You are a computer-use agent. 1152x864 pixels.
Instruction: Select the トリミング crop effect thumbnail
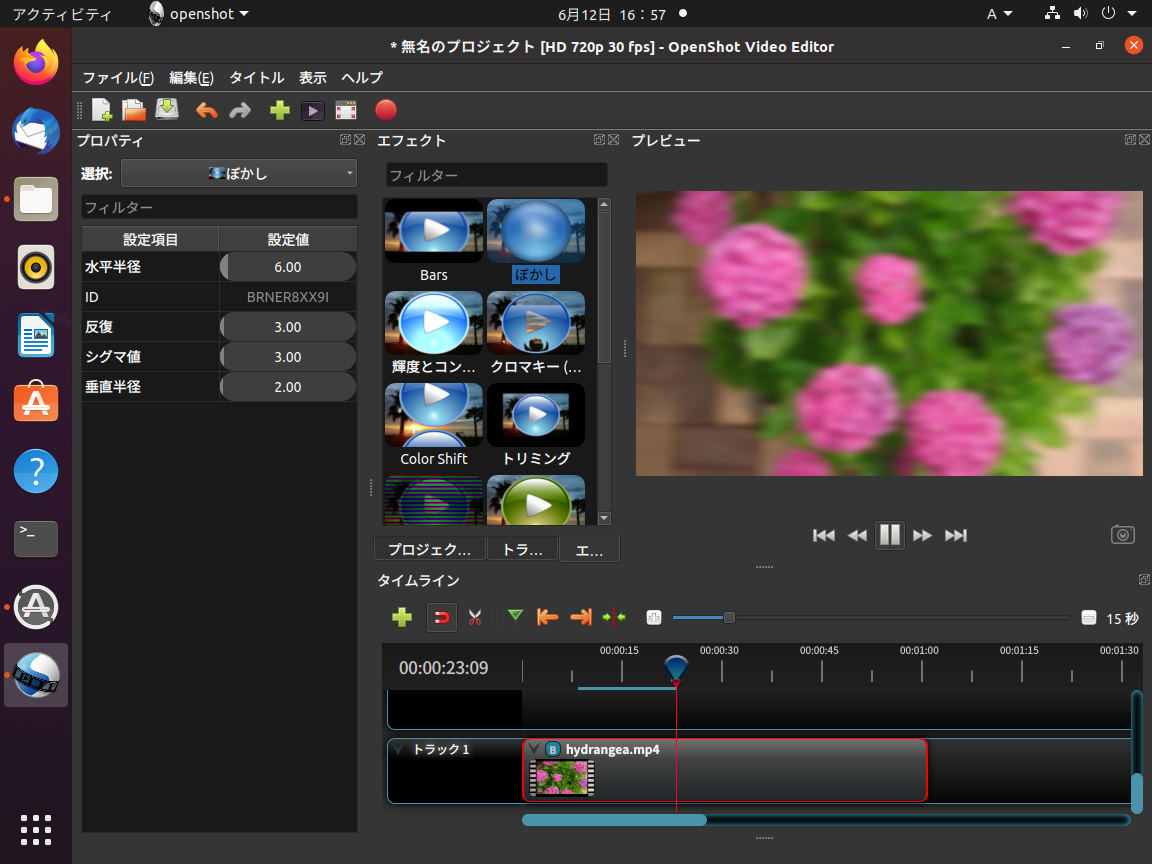coord(536,415)
